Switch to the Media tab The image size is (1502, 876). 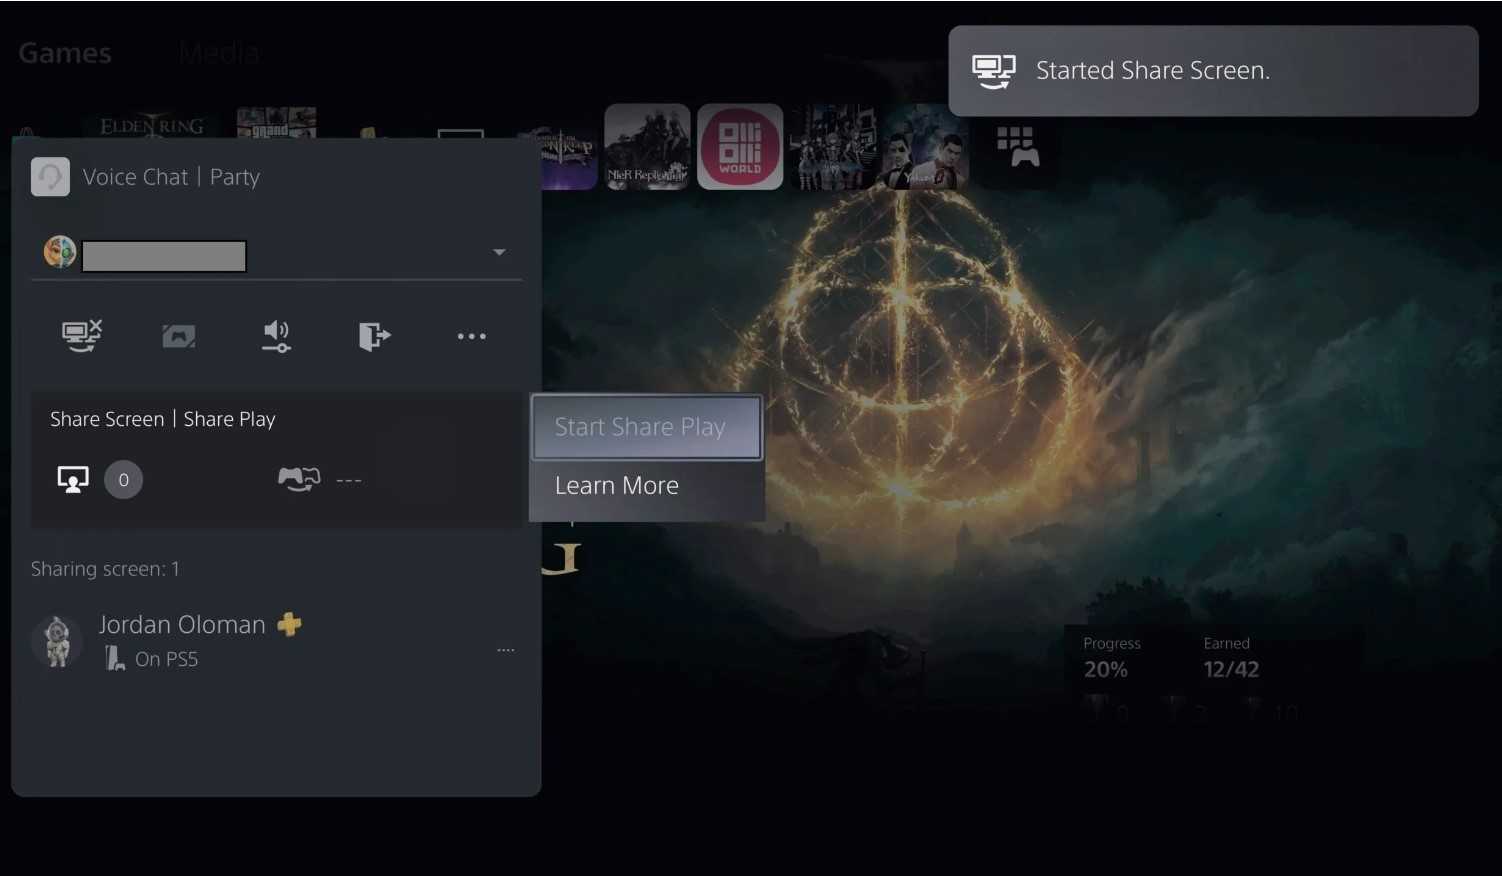click(x=219, y=53)
